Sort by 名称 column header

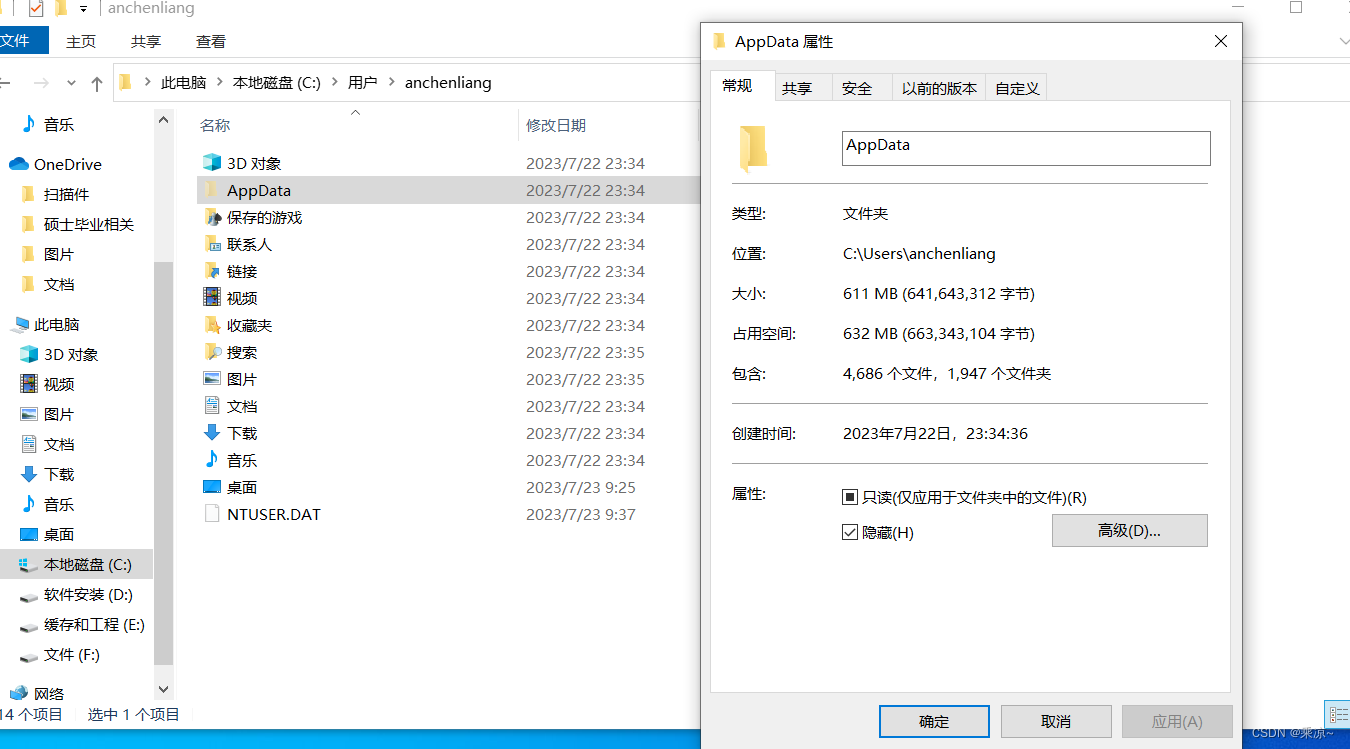[215, 125]
